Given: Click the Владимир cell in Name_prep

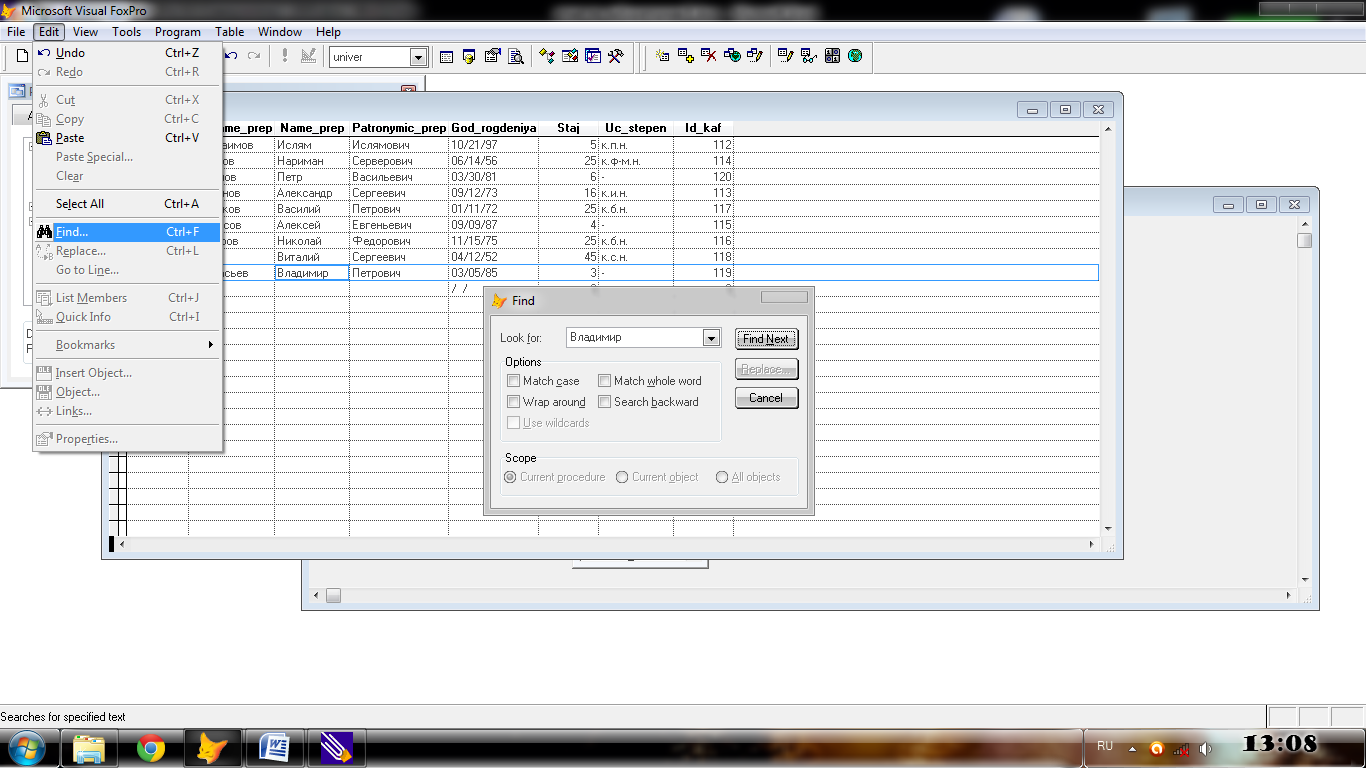Looking at the screenshot, I should tap(311, 273).
